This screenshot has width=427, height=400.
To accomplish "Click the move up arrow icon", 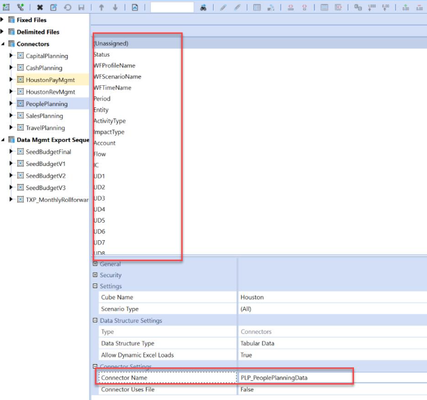I will pos(101,7).
